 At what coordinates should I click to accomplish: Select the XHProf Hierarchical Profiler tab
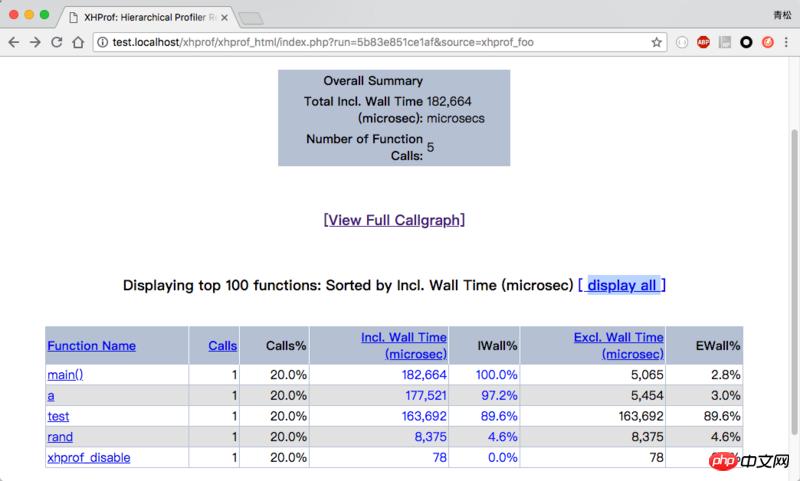point(150,16)
